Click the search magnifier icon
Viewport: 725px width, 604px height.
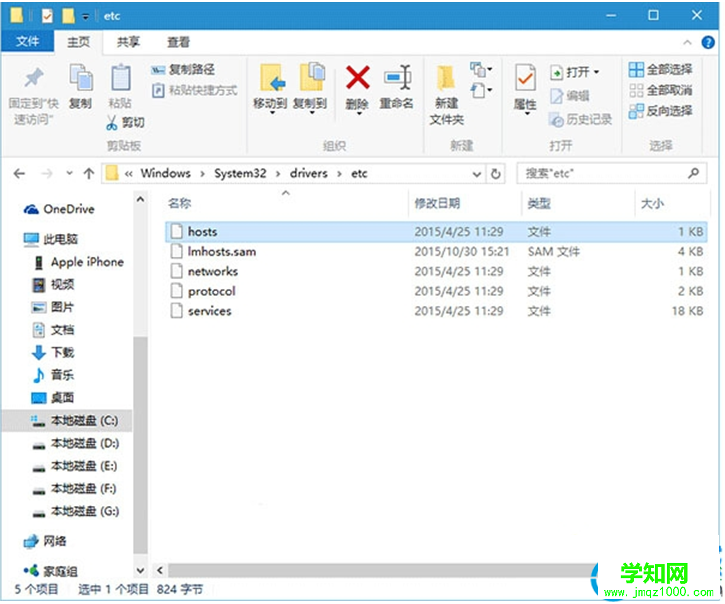point(693,173)
